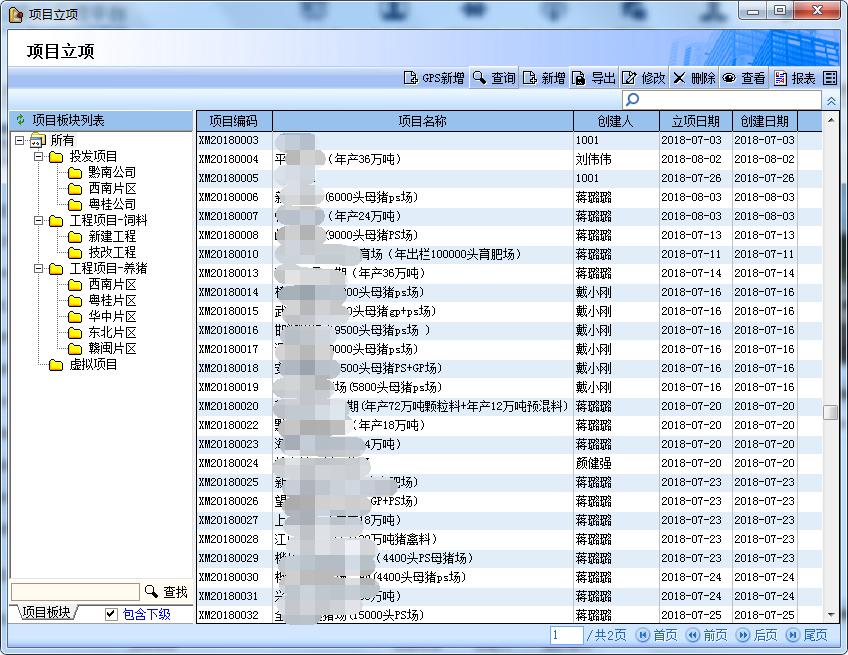Collapse the 投发项目 tree node
Screen dimensions: 848x655
pos(37,157)
